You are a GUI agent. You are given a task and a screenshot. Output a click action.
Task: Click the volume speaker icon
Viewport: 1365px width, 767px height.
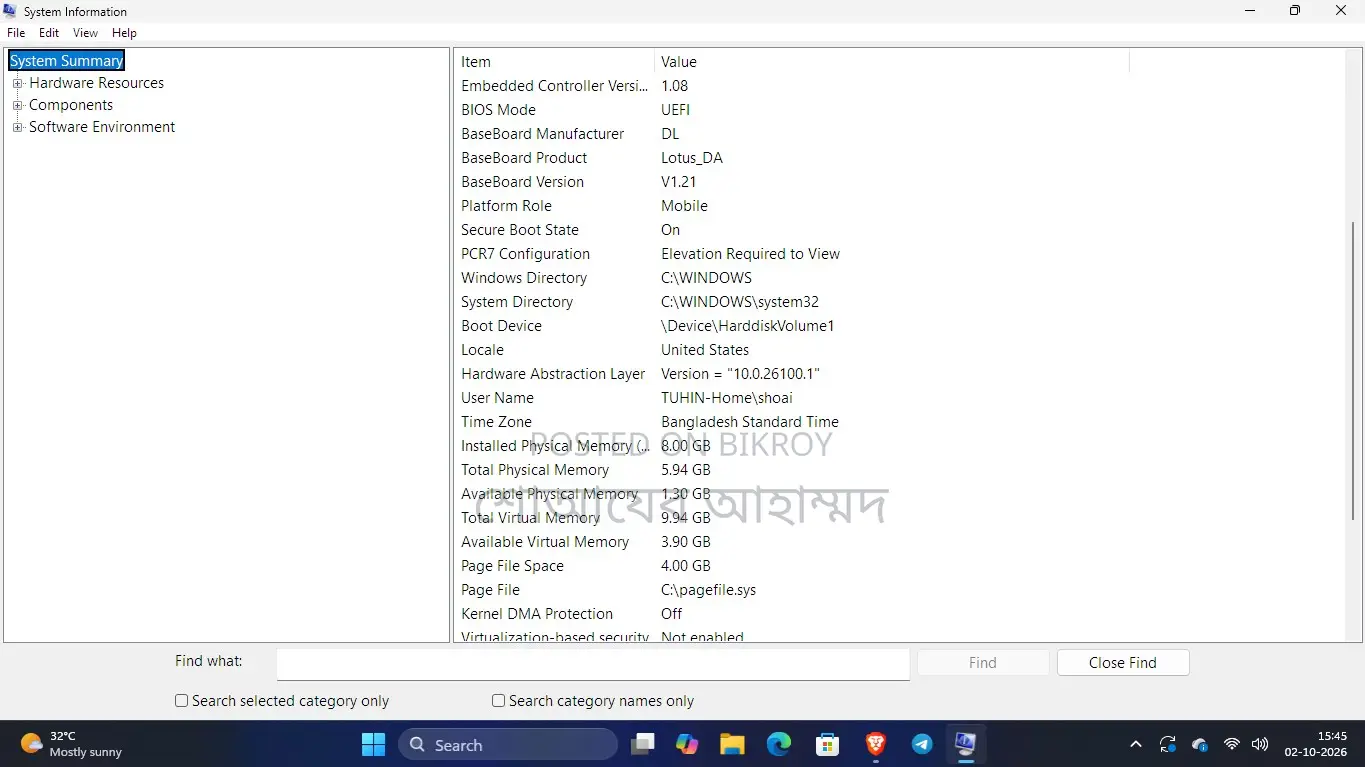click(x=1260, y=745)
